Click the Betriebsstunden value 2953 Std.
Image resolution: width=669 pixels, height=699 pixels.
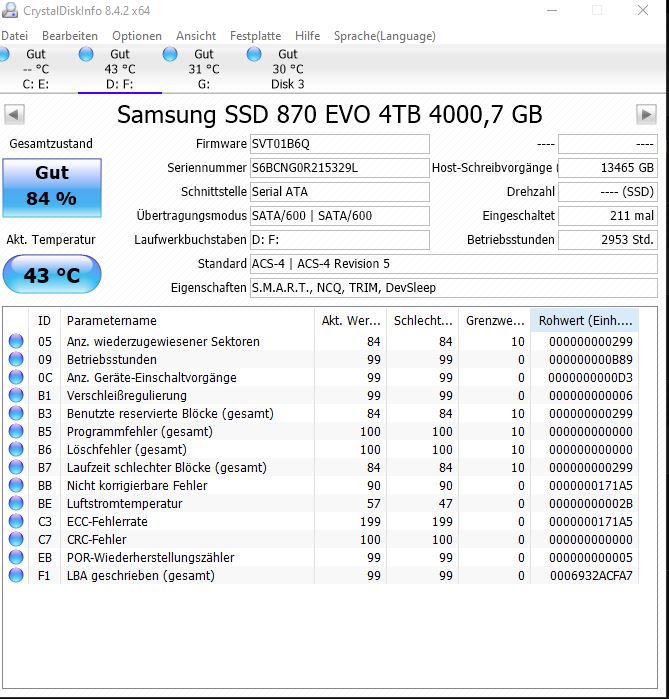[x=608, y=240]
